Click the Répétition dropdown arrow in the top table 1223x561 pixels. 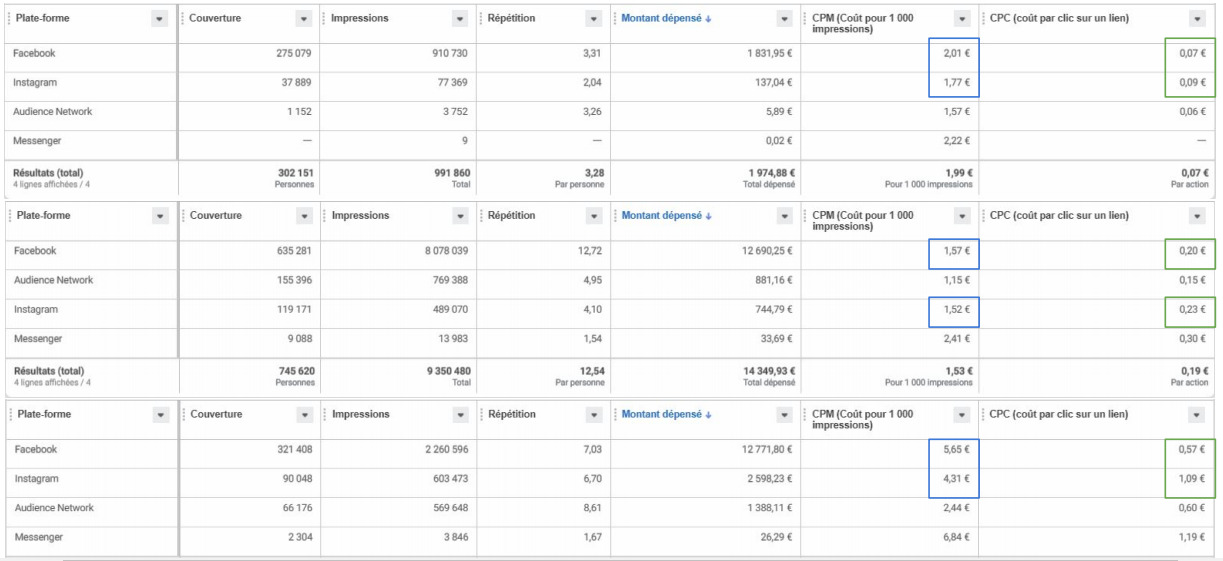click(594, 19)
